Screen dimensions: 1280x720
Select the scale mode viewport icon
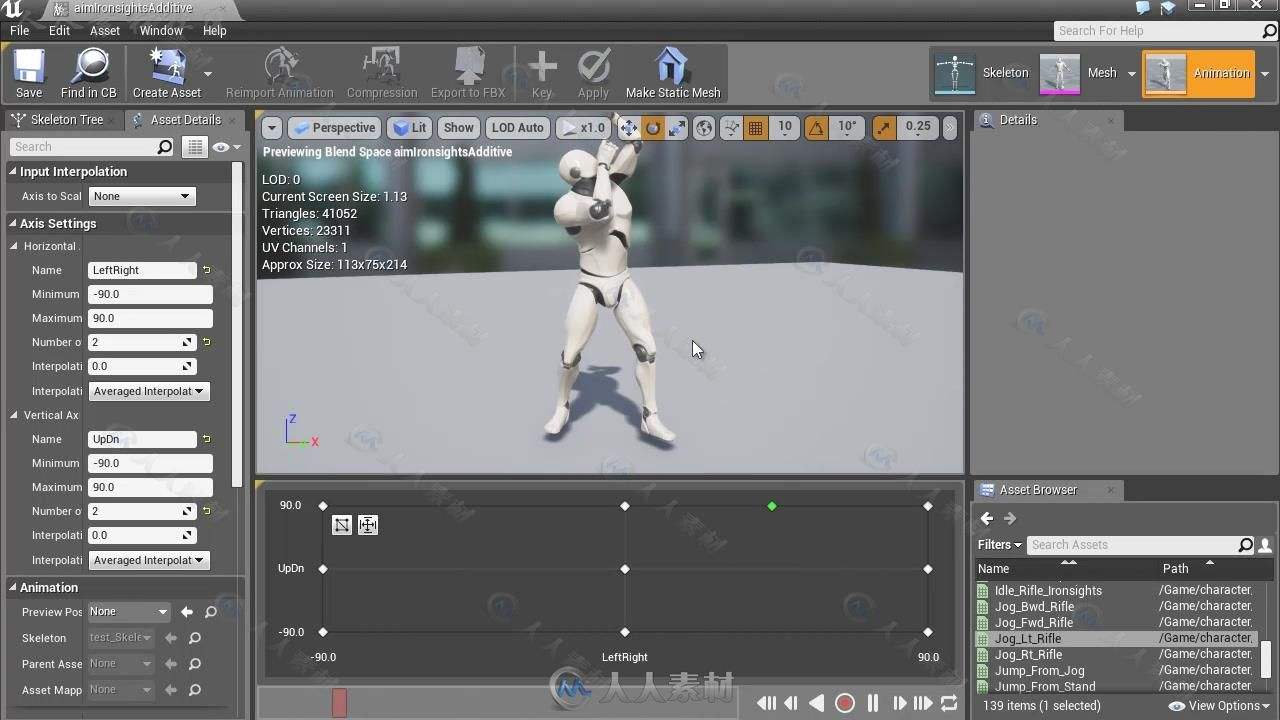[677, 128]
